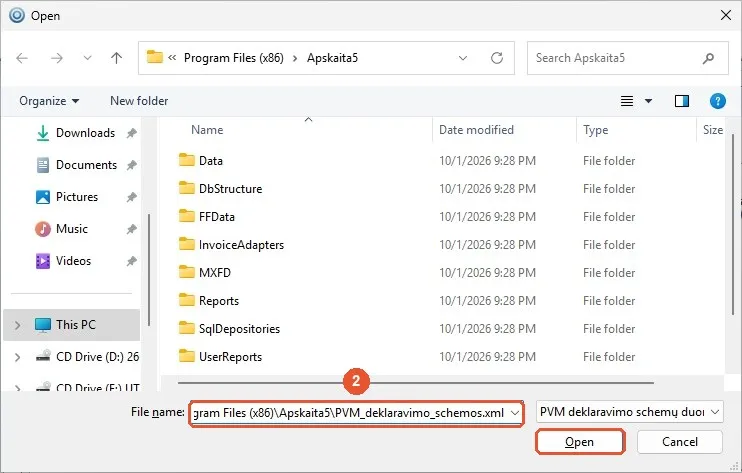Screen dimensions: 742x473
Task: Open Documents in the sidebar
Action: point(86,165)
